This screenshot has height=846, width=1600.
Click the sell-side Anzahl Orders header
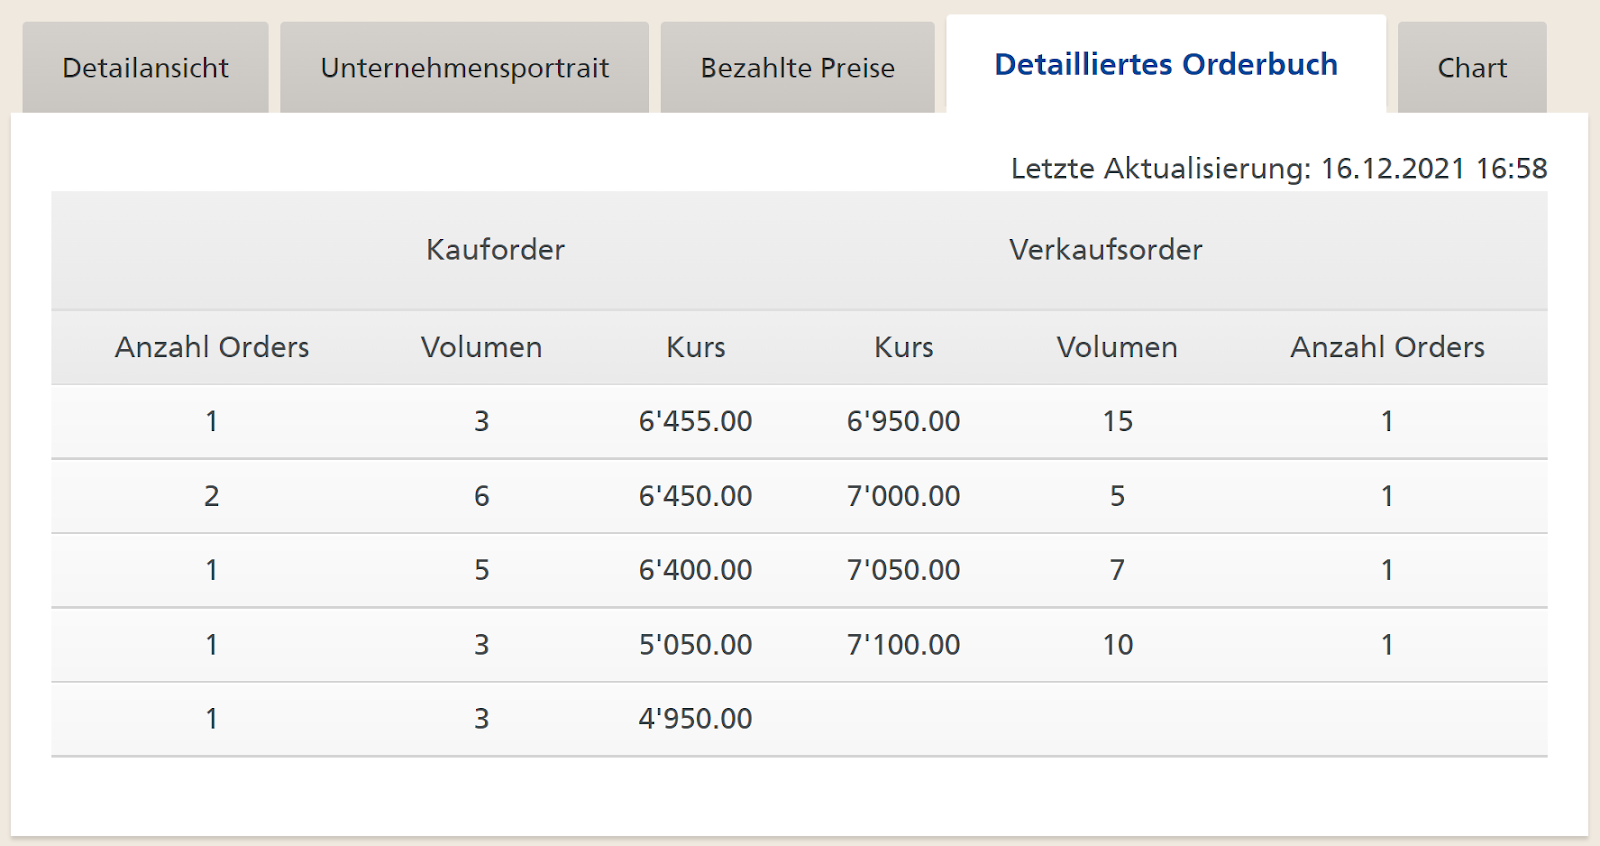[1387, 347]
